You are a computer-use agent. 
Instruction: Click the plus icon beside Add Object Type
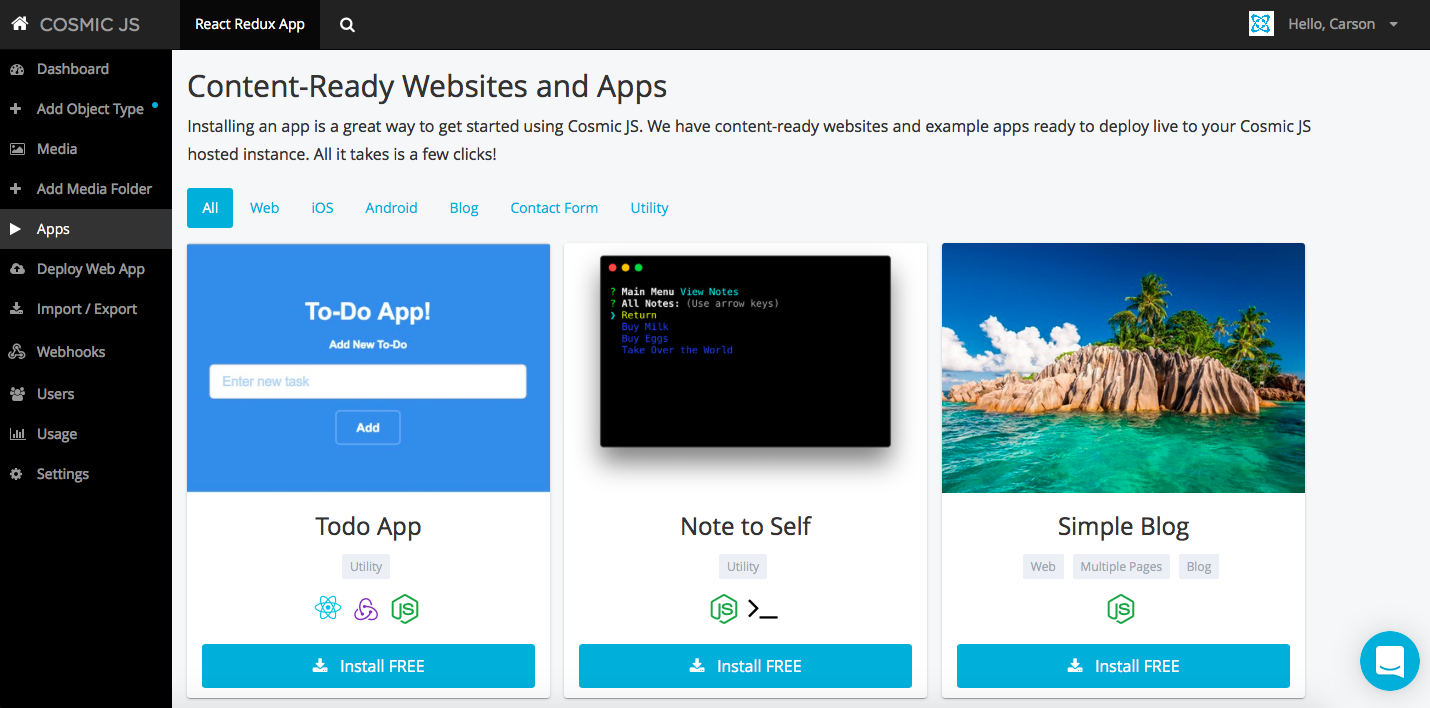point(16,109)
